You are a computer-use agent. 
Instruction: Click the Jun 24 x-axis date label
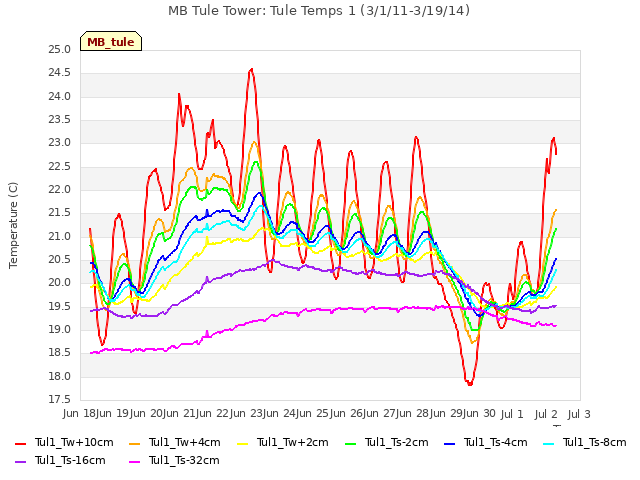point(280,414)
